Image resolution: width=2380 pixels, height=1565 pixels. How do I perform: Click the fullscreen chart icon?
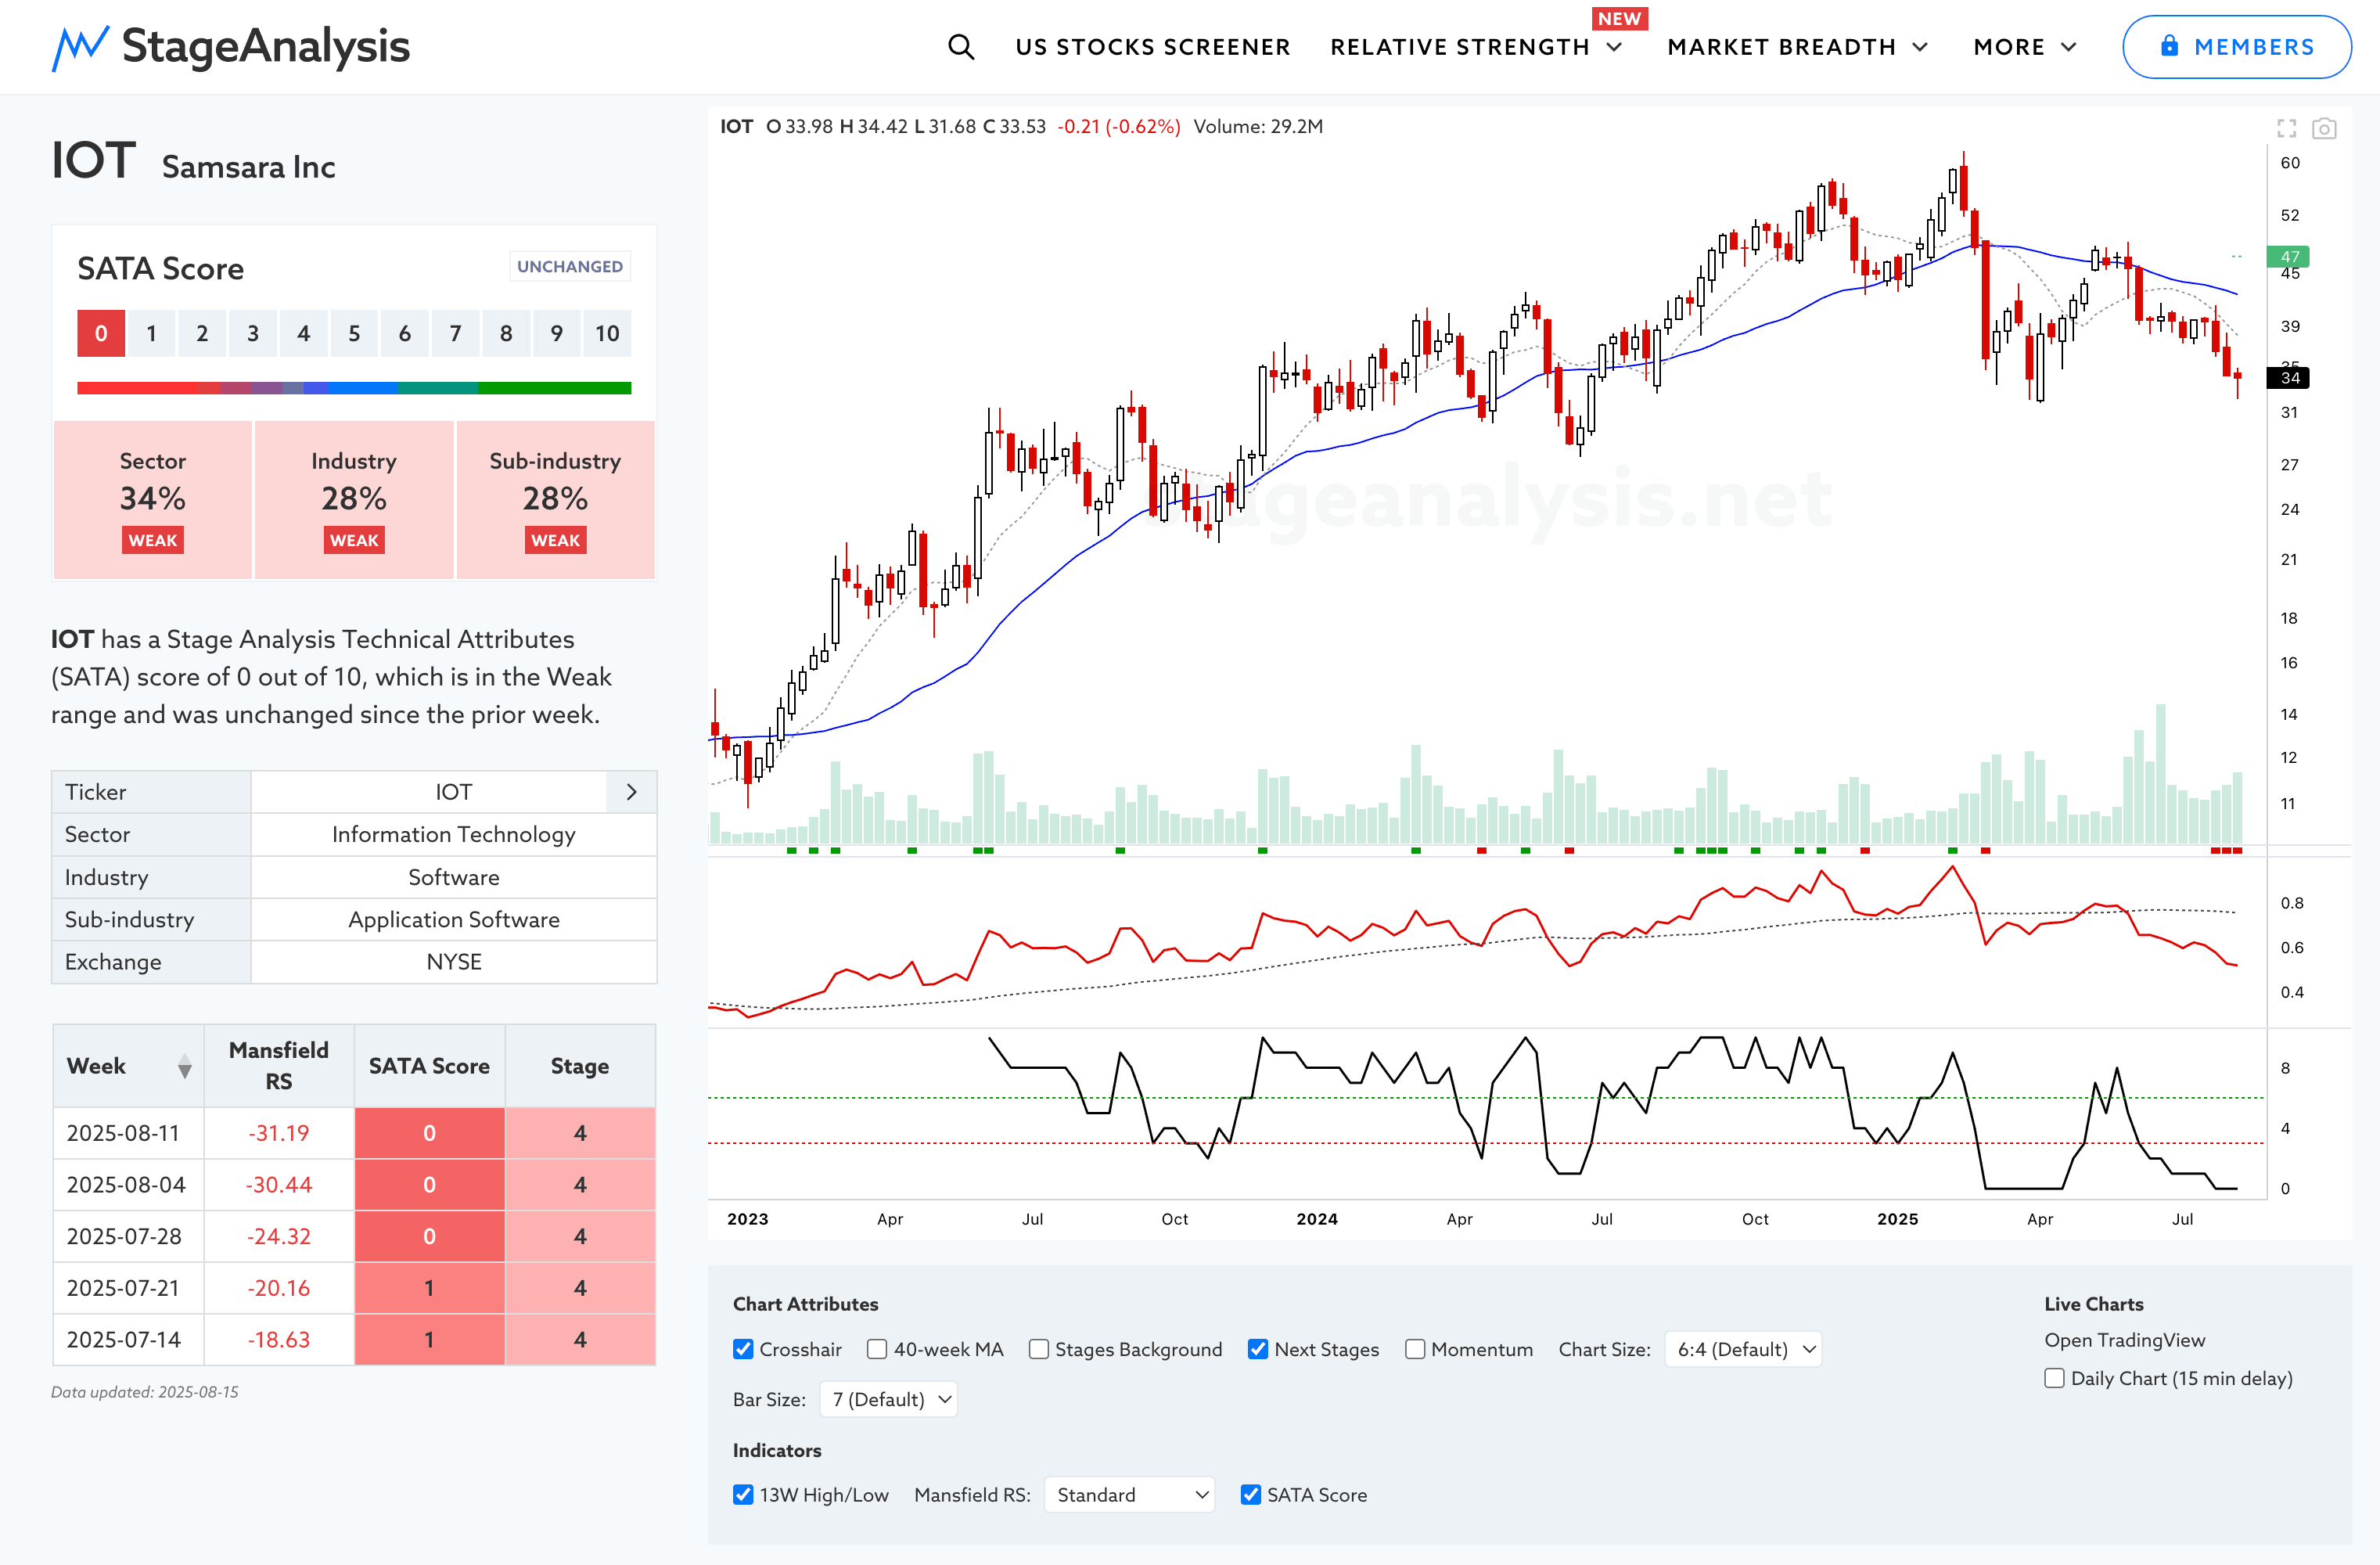pyautogui.click(x=2287, y=128)
